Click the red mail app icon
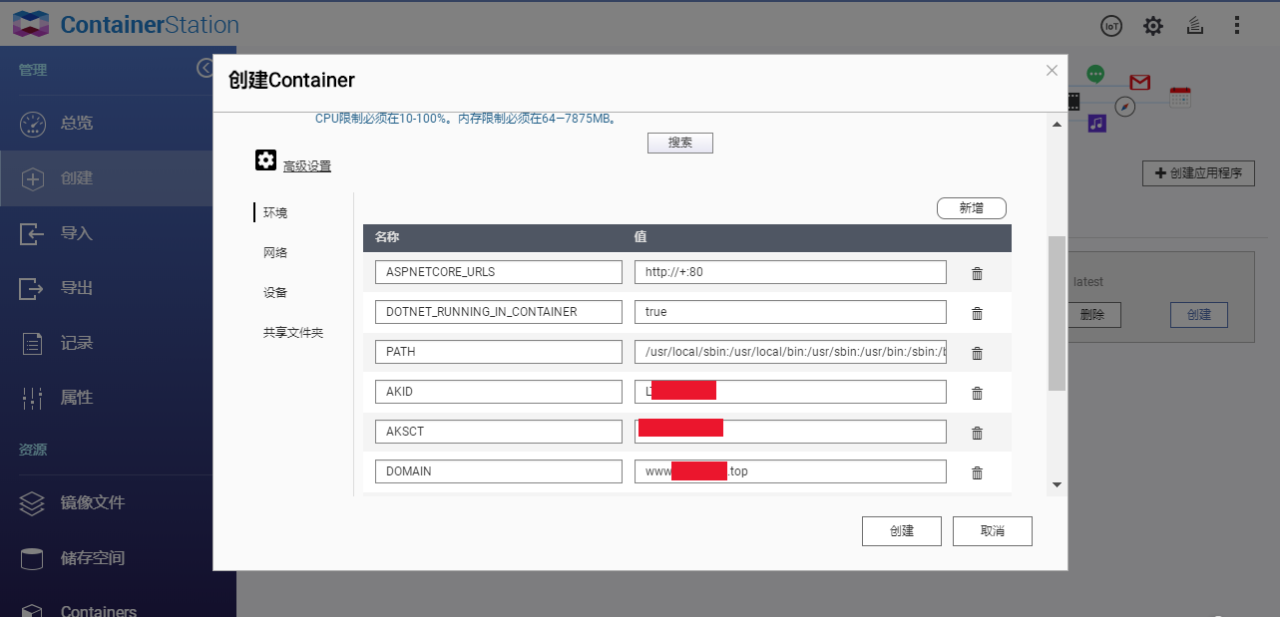 1140,82
